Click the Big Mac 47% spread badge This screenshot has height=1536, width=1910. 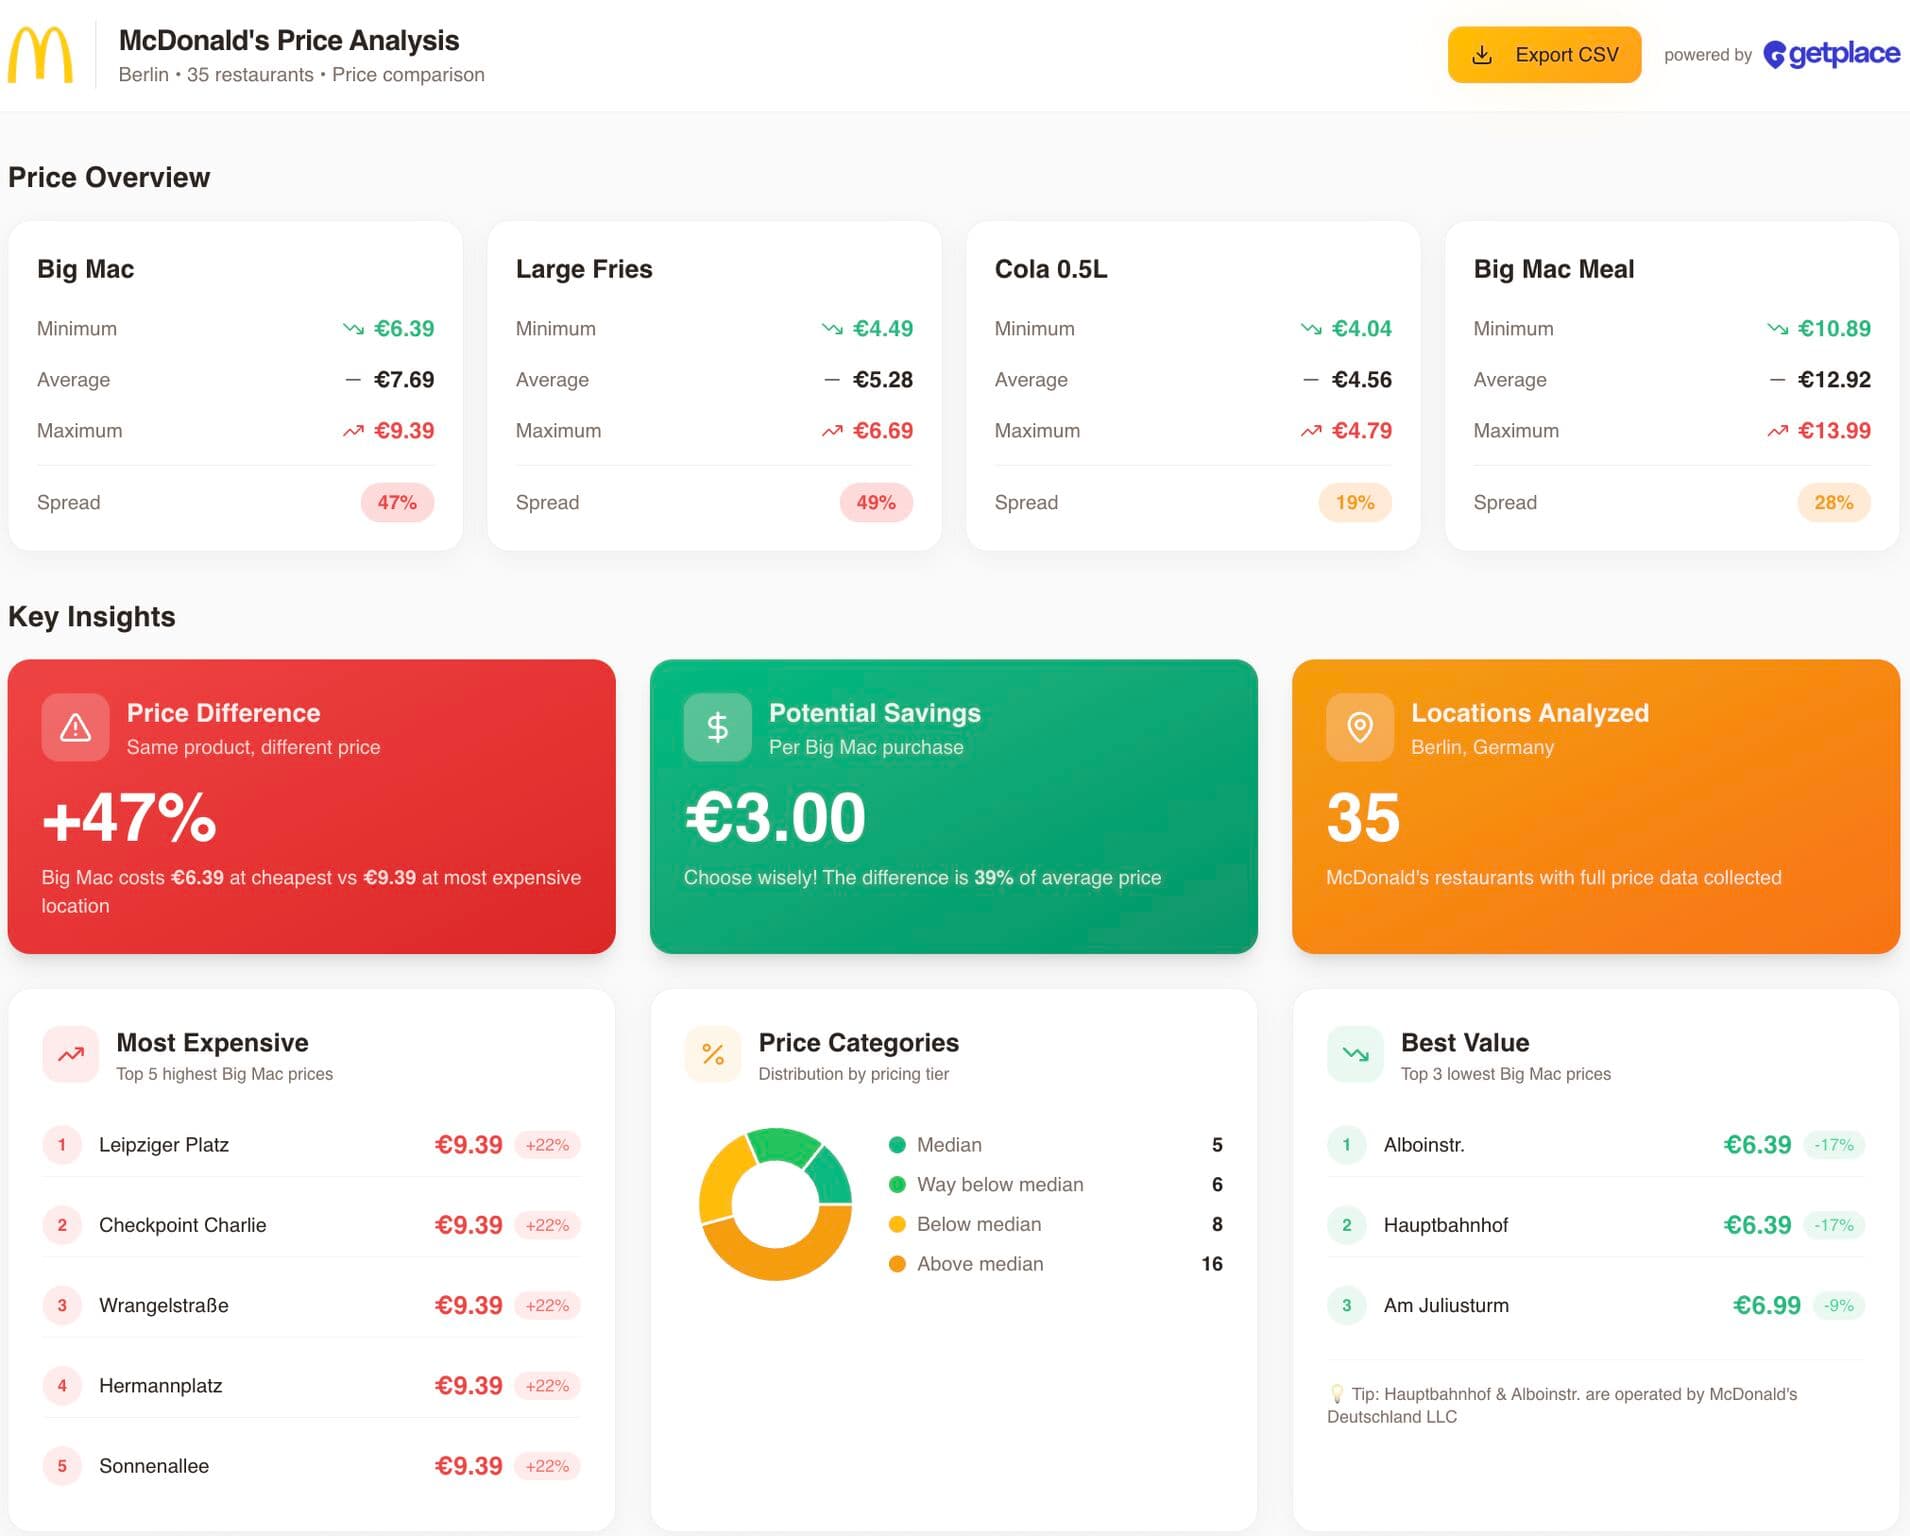[397, 503]
